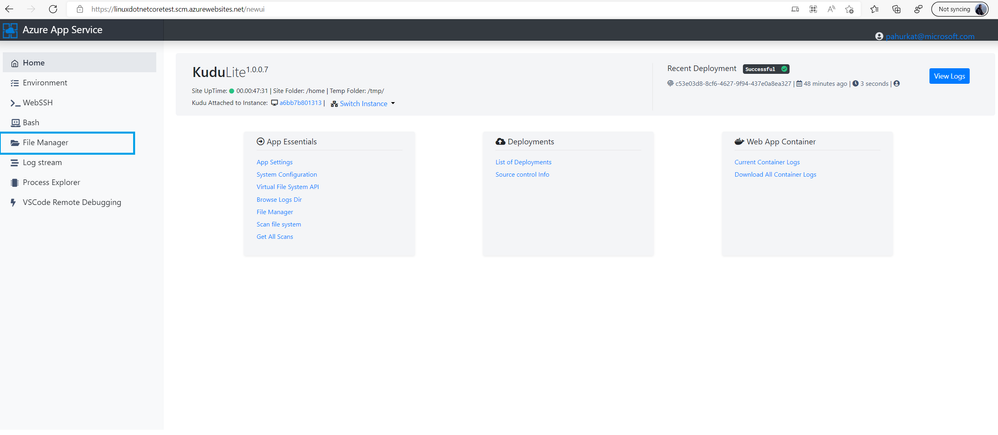Open the Browse Logs Dir link
998x435 pixels.
pos(278,199)
